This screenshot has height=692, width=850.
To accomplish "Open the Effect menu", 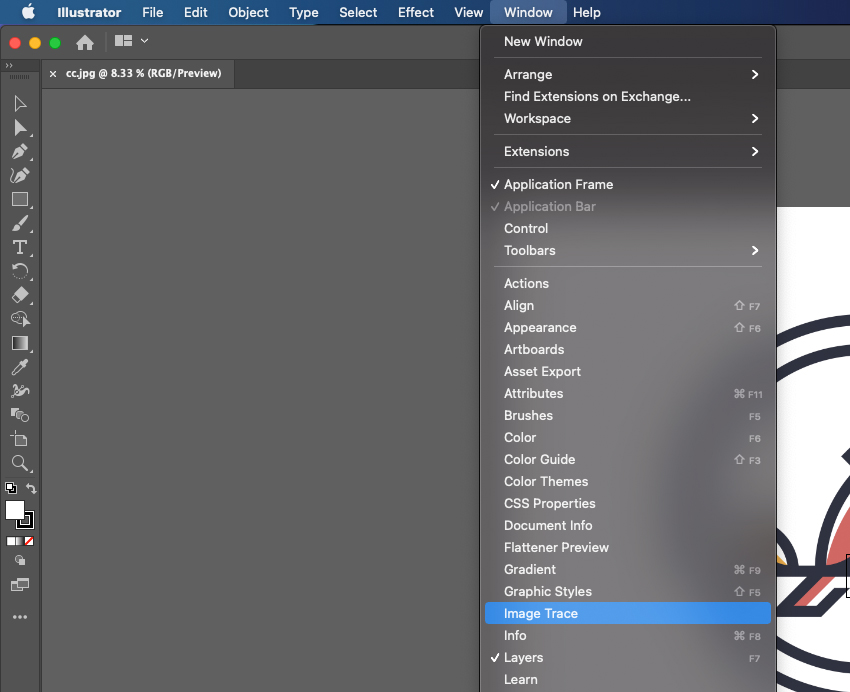I will tap(415, 12).
